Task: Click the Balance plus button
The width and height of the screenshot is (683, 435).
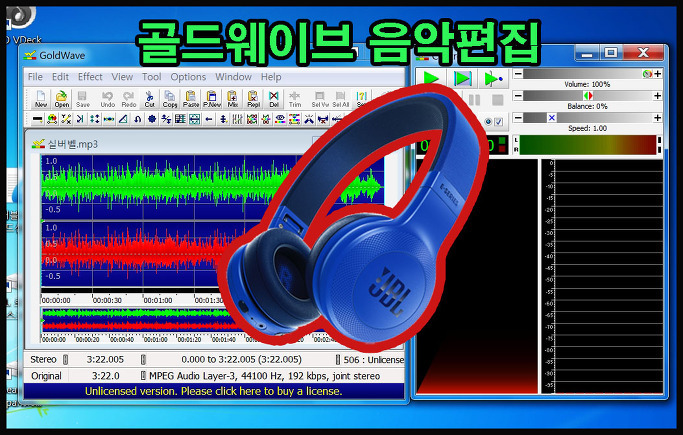Action: [658, 96]
